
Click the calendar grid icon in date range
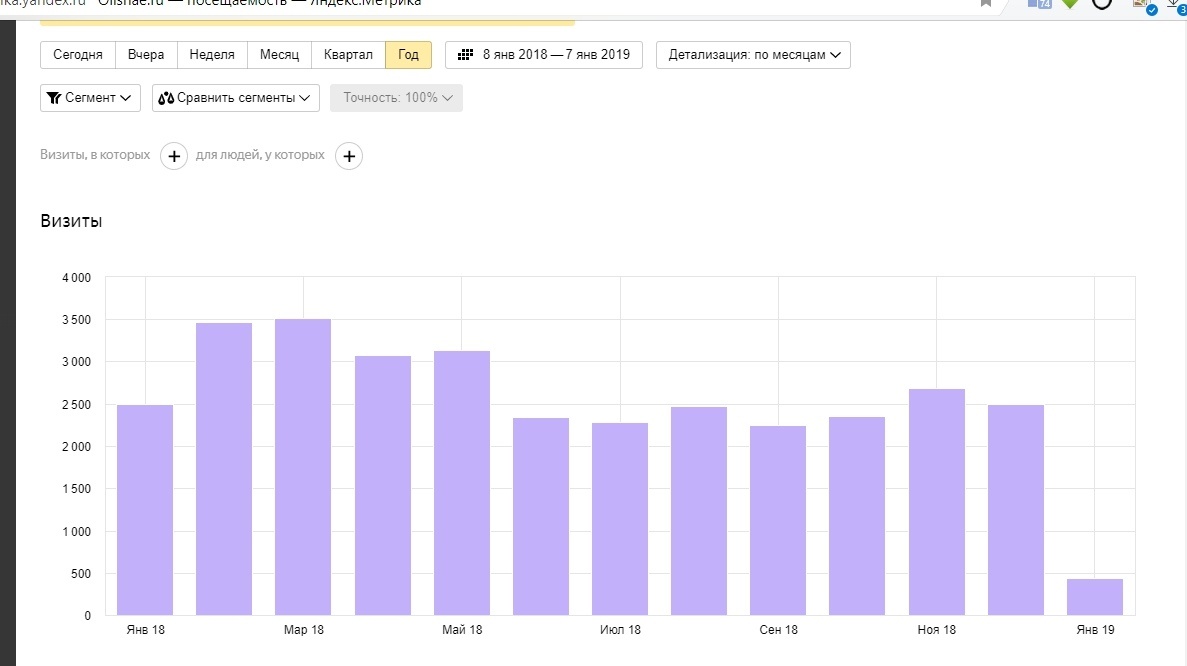click(465, 55)
